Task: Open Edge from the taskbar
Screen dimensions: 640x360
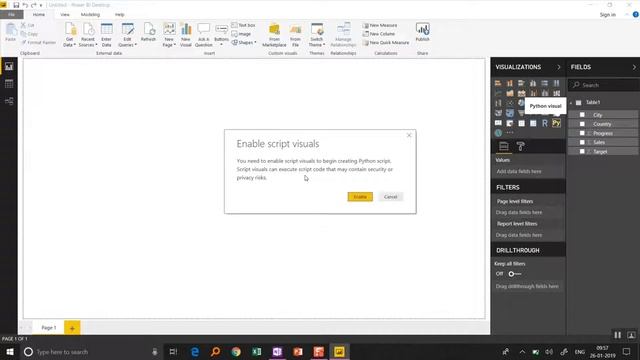Action: click(195, 352)
